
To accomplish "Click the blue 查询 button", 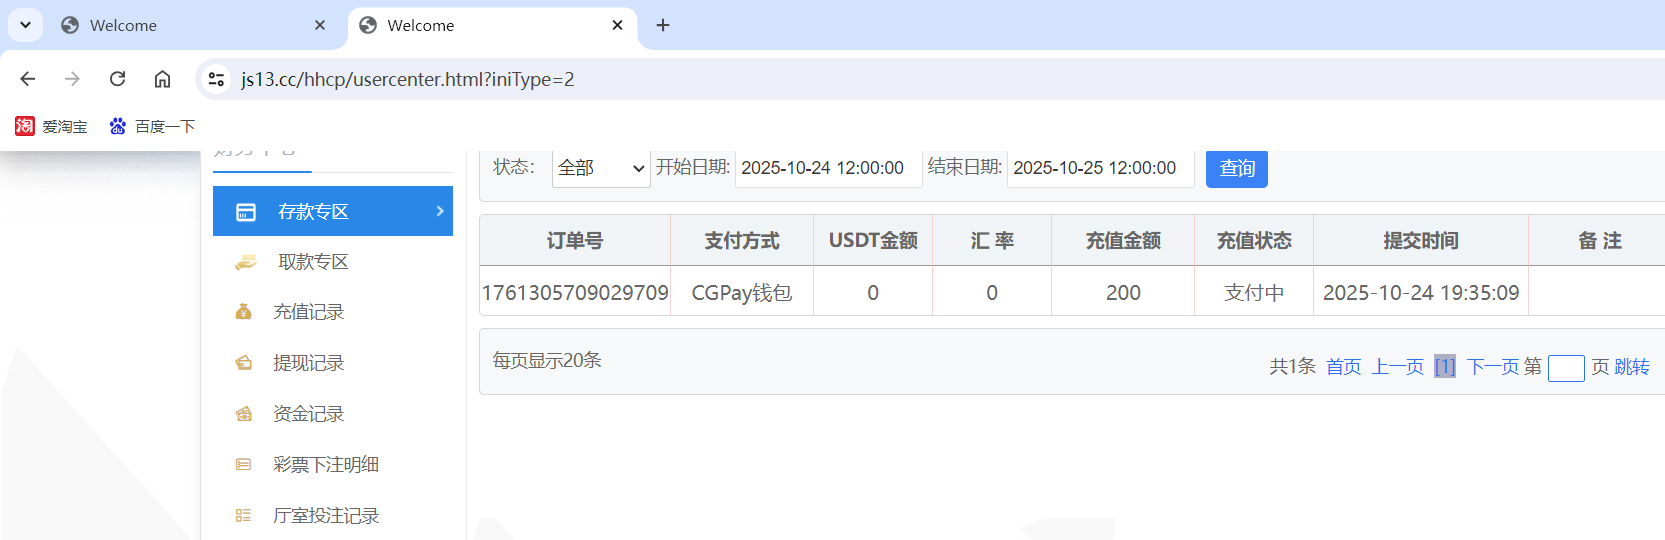I will click(x=1237, y=168).
